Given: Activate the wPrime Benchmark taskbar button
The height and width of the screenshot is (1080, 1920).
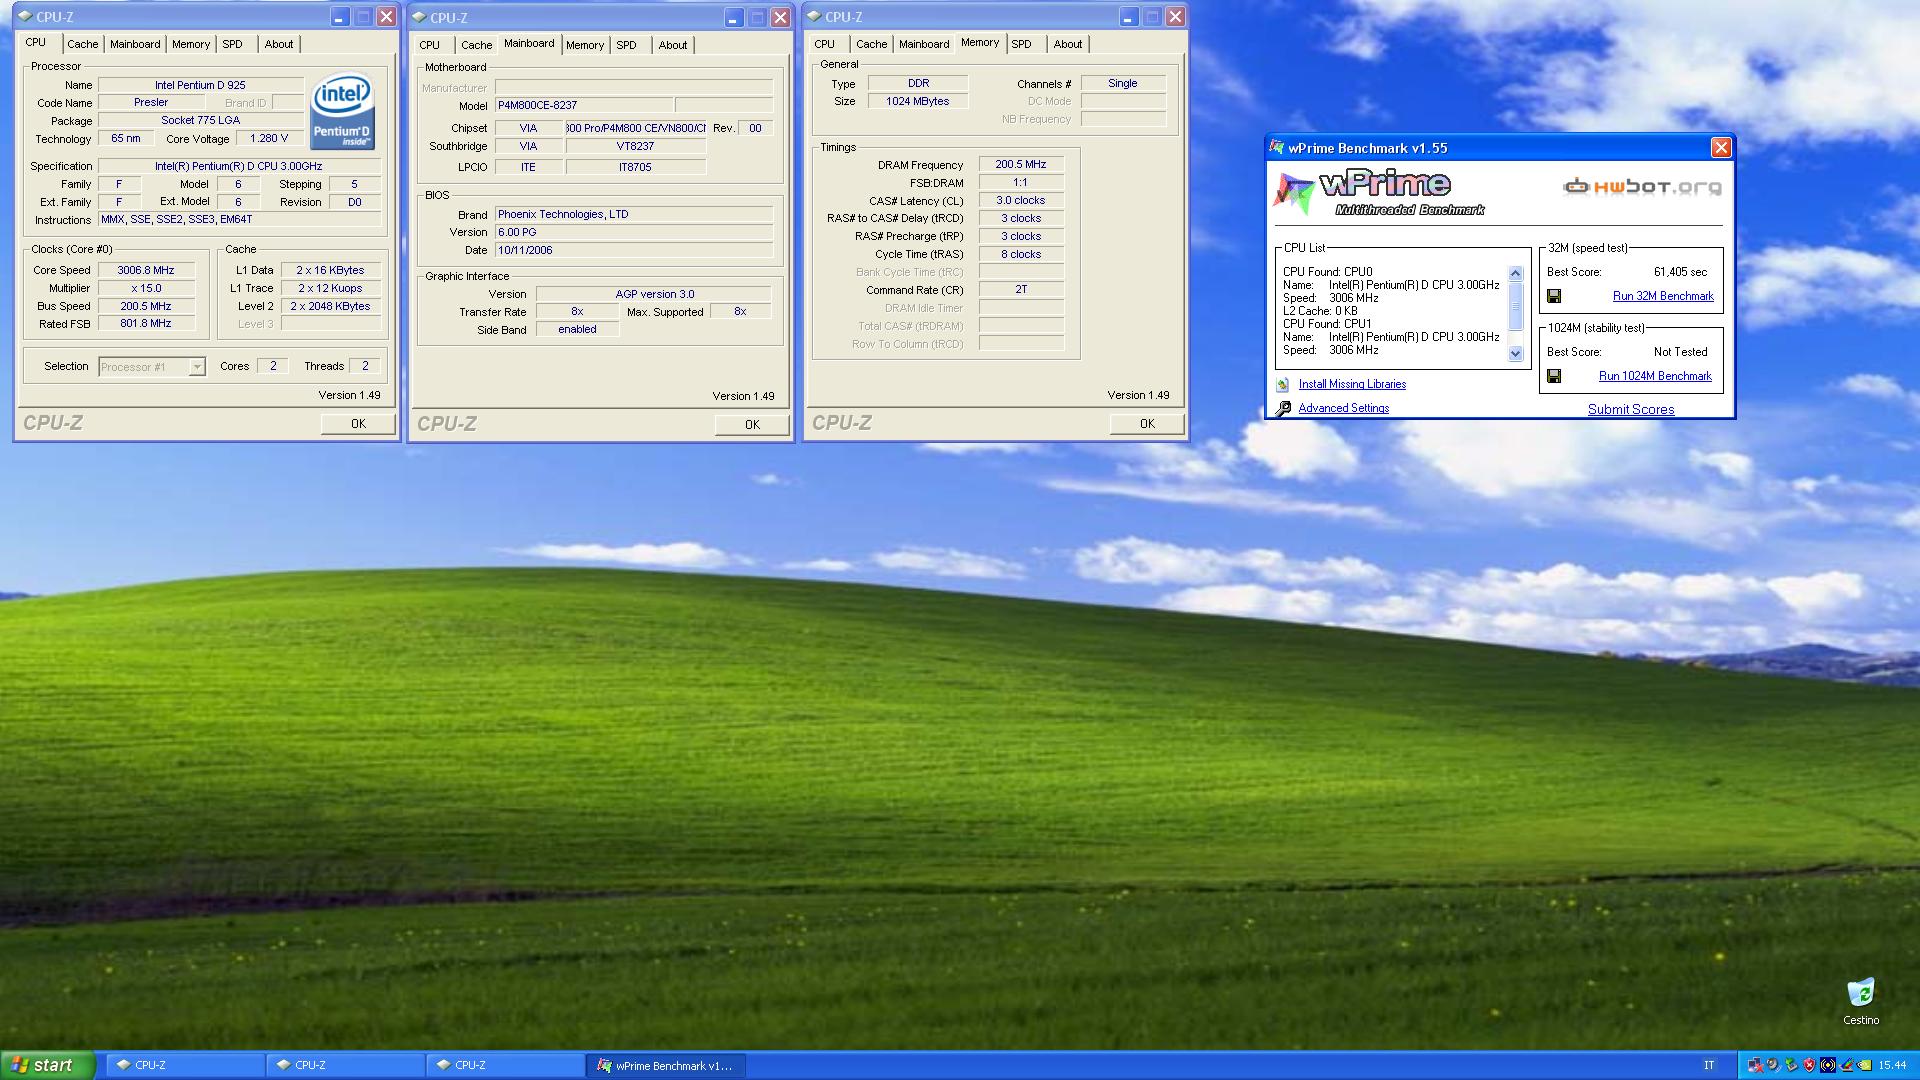Looking at the screenshot, I should tap(666, 1066).
